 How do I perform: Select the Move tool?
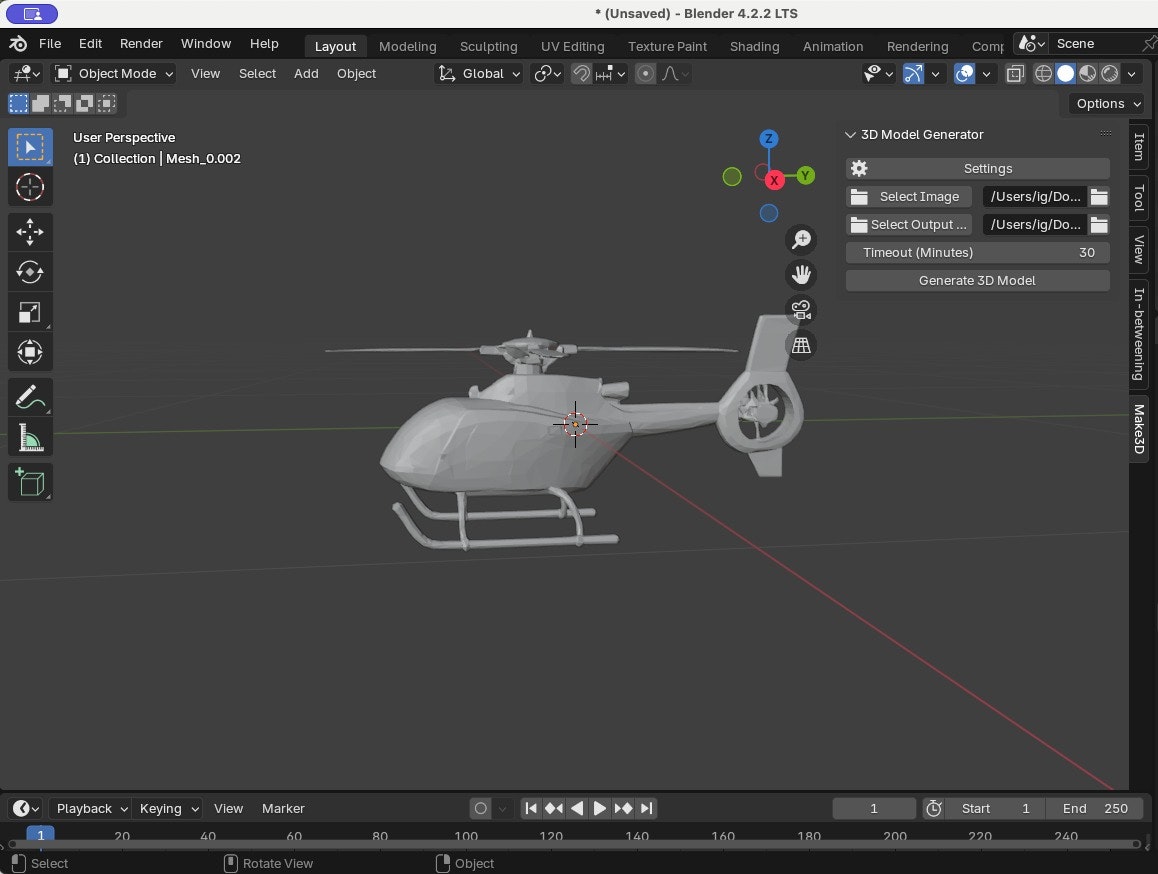point(30,231)
